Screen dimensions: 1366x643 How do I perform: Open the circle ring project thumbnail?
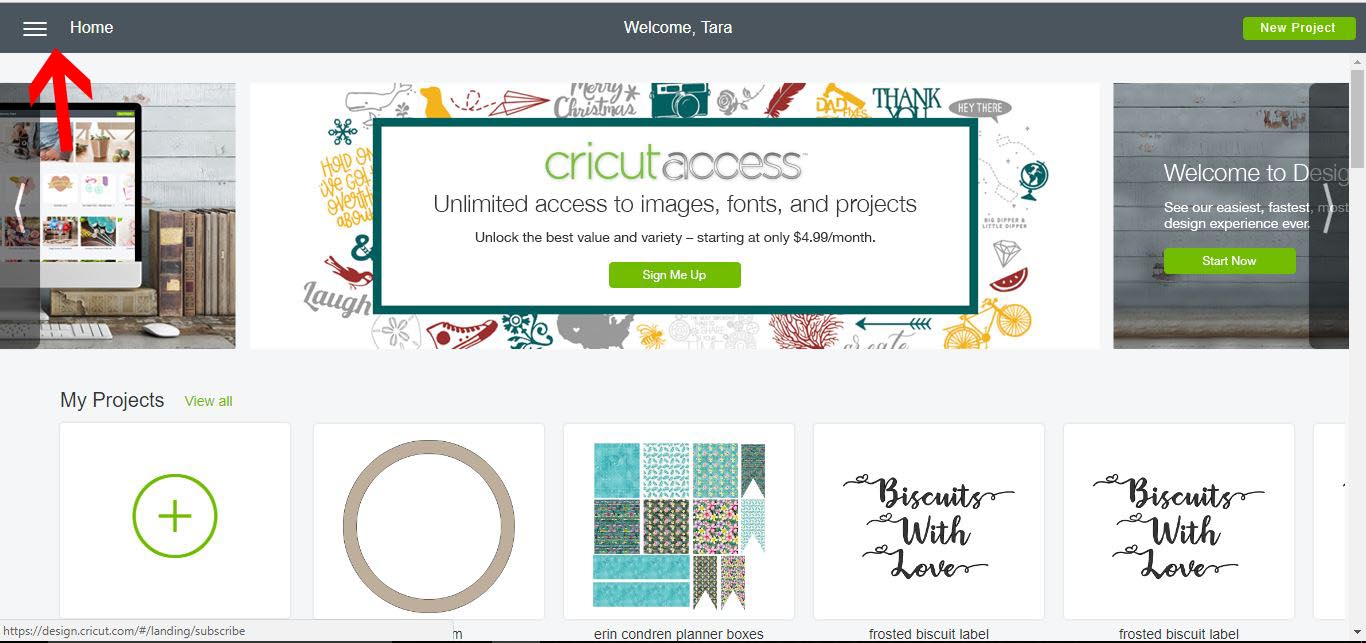(x=429, y=521)
